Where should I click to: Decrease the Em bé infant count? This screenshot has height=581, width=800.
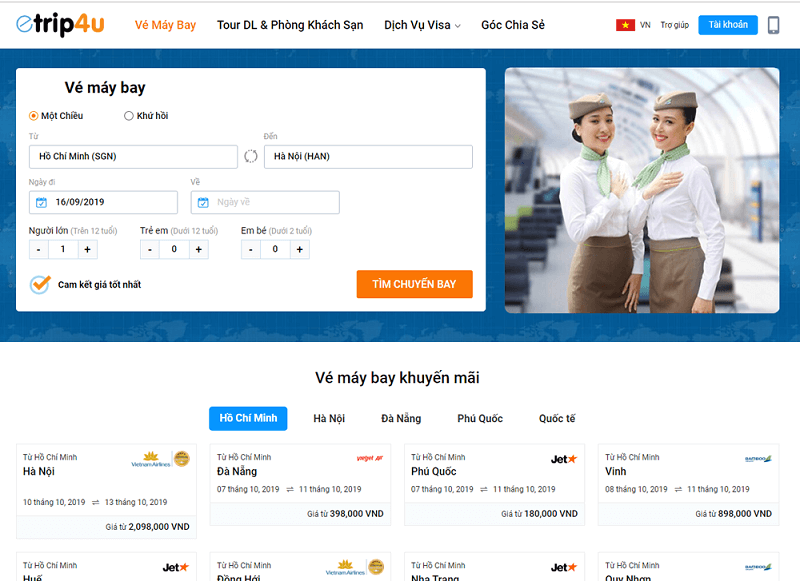click(x=251, y=249)
